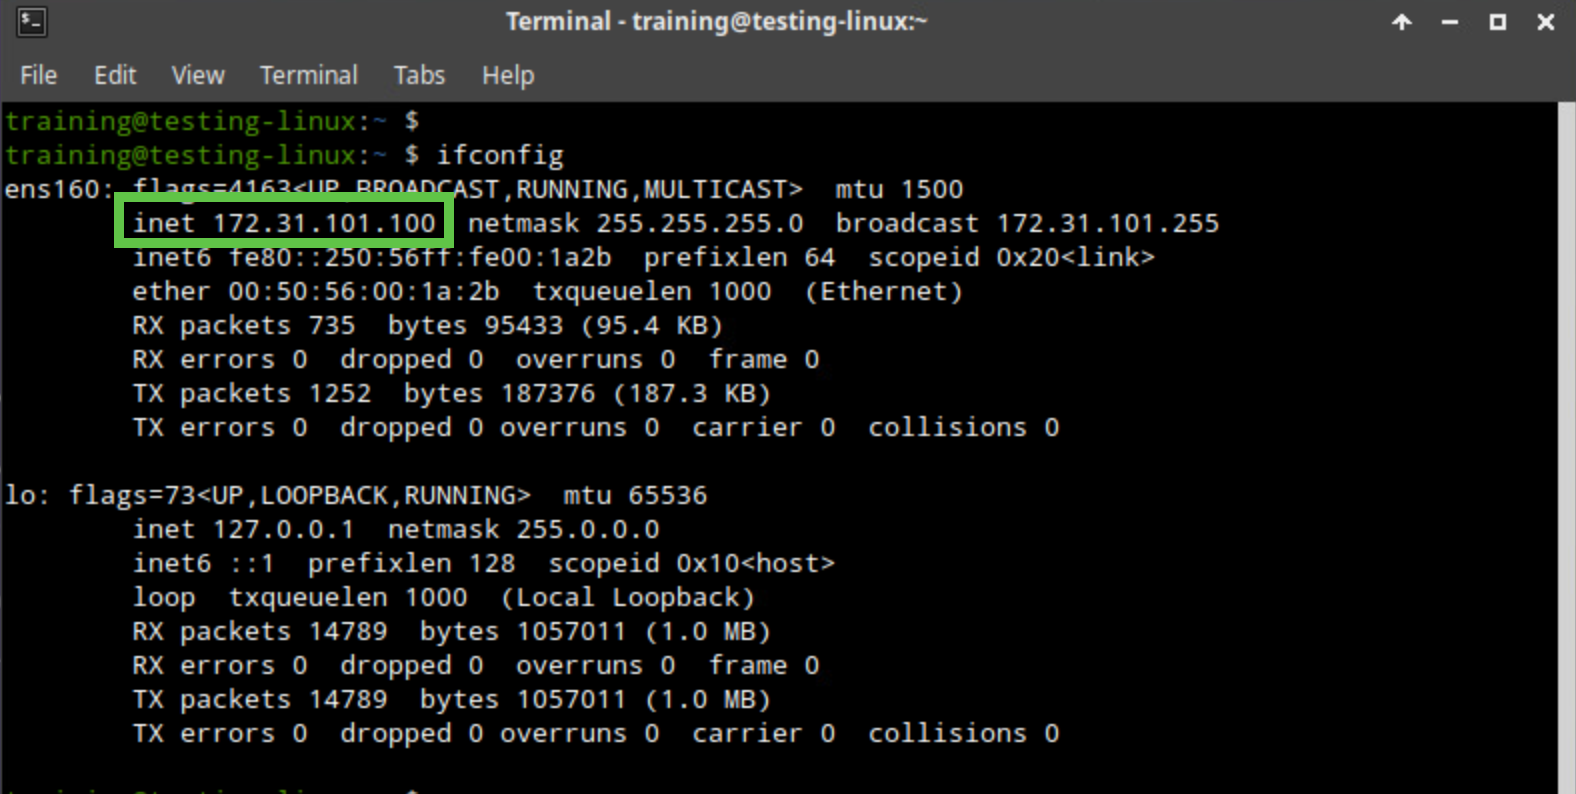
Task: Click 'TX packets 14789' text
Action: [x=260, y=699]
